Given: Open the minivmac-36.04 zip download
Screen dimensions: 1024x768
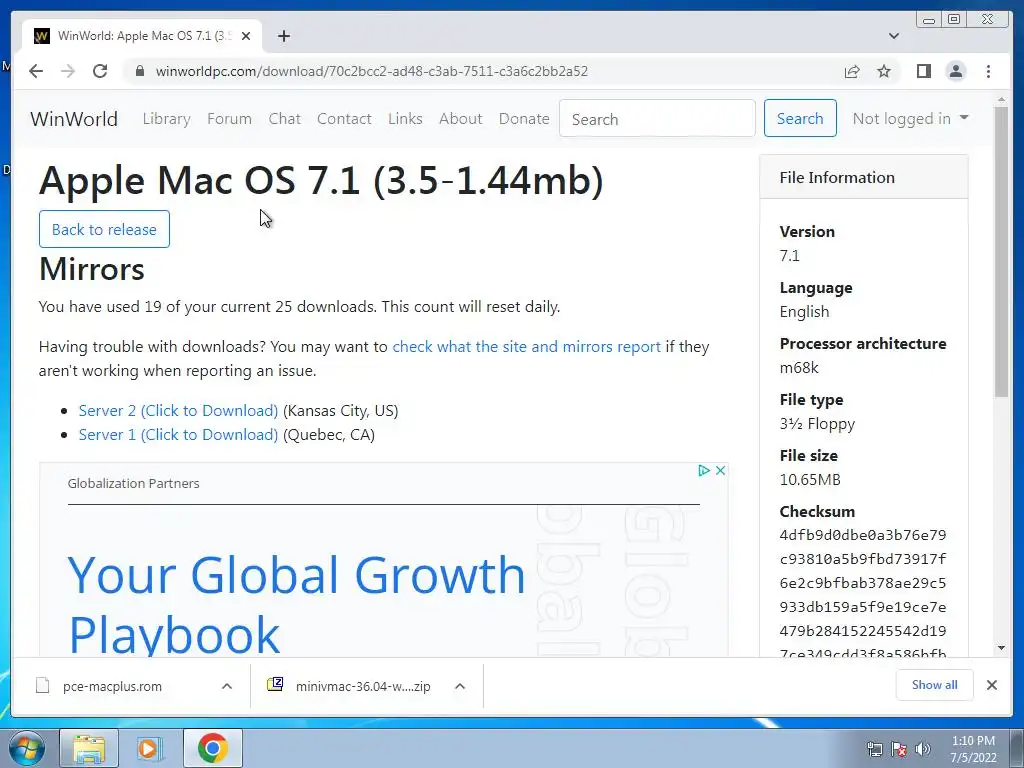Looking at the screenshot, I should coord(363,686).
